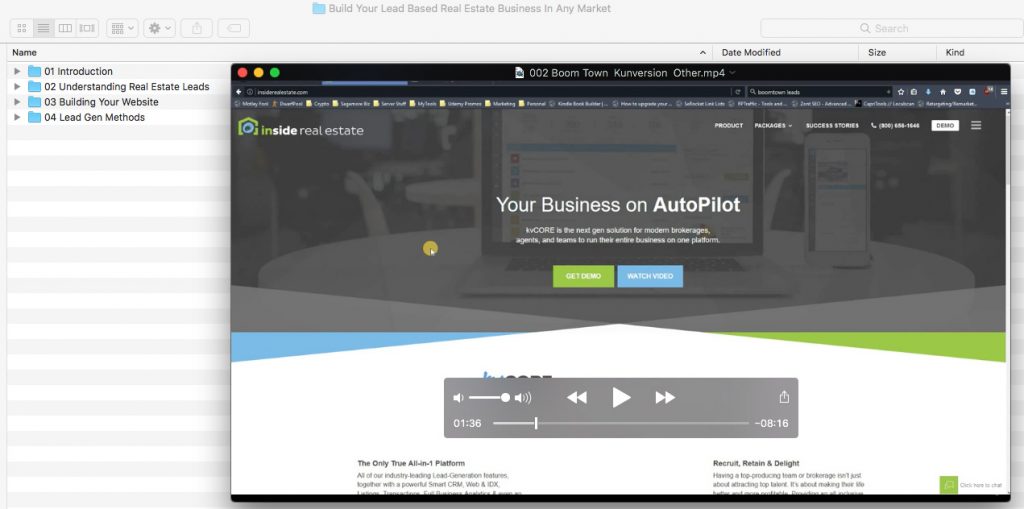Toggle the -08:16 remaining time display
This screenshot has width=1024, height=509.
pyautogui.click(x=771, y=423)
